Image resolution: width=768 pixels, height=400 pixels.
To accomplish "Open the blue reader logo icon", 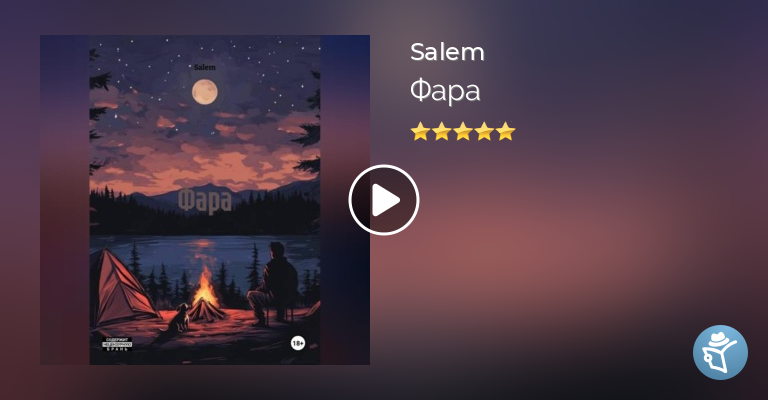I will pos(720,353).
